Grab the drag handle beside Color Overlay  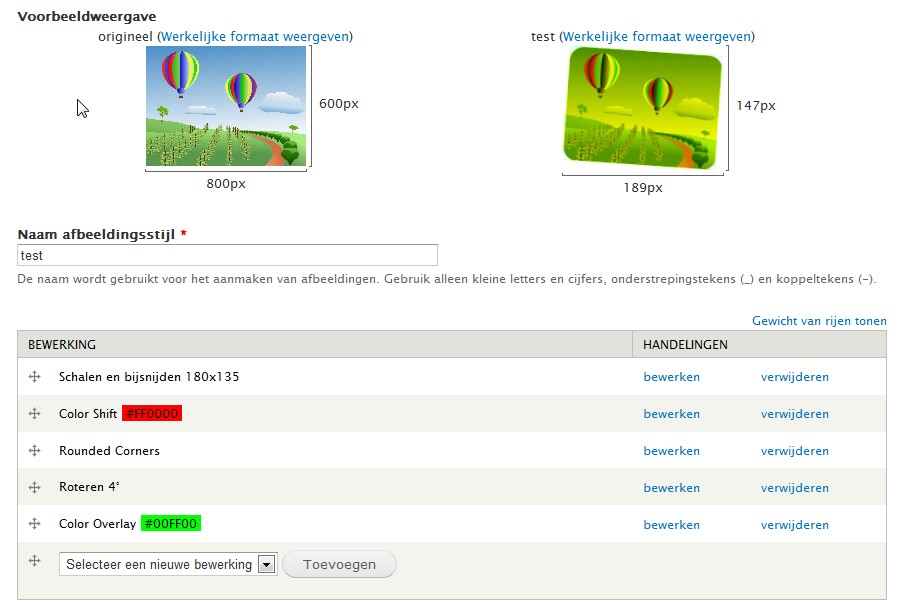tap(34, 524)
